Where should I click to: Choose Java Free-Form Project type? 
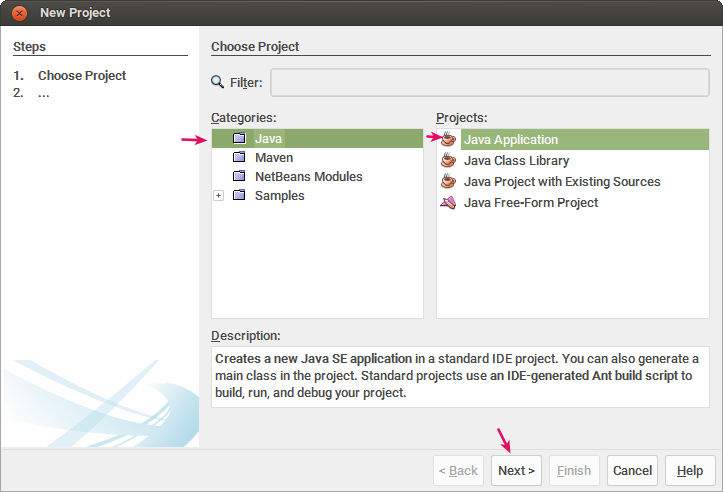[530, 203]
